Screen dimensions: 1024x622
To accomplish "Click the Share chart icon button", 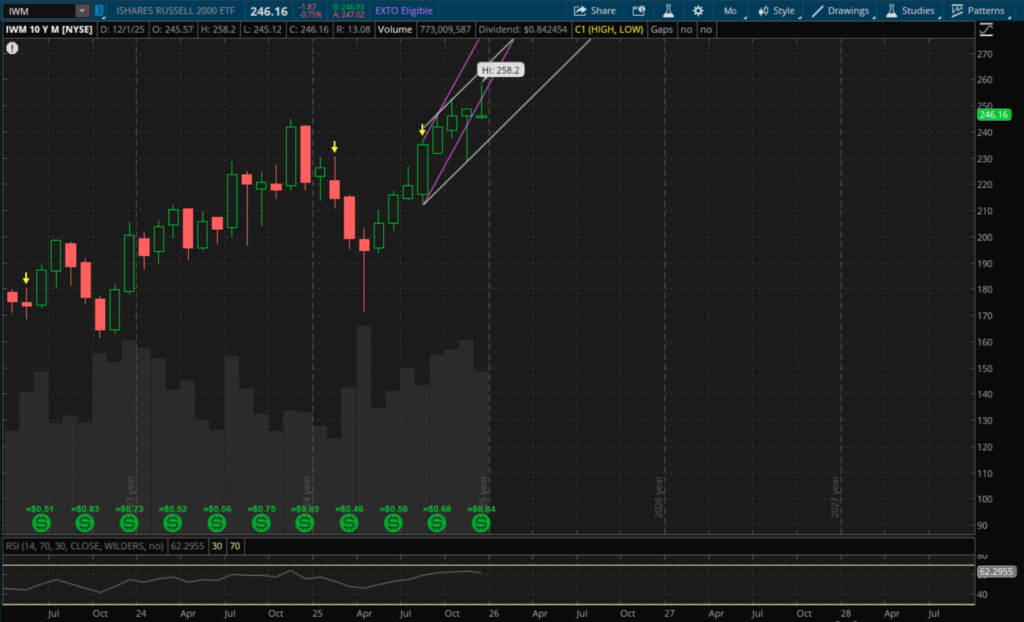I will 594,10.
